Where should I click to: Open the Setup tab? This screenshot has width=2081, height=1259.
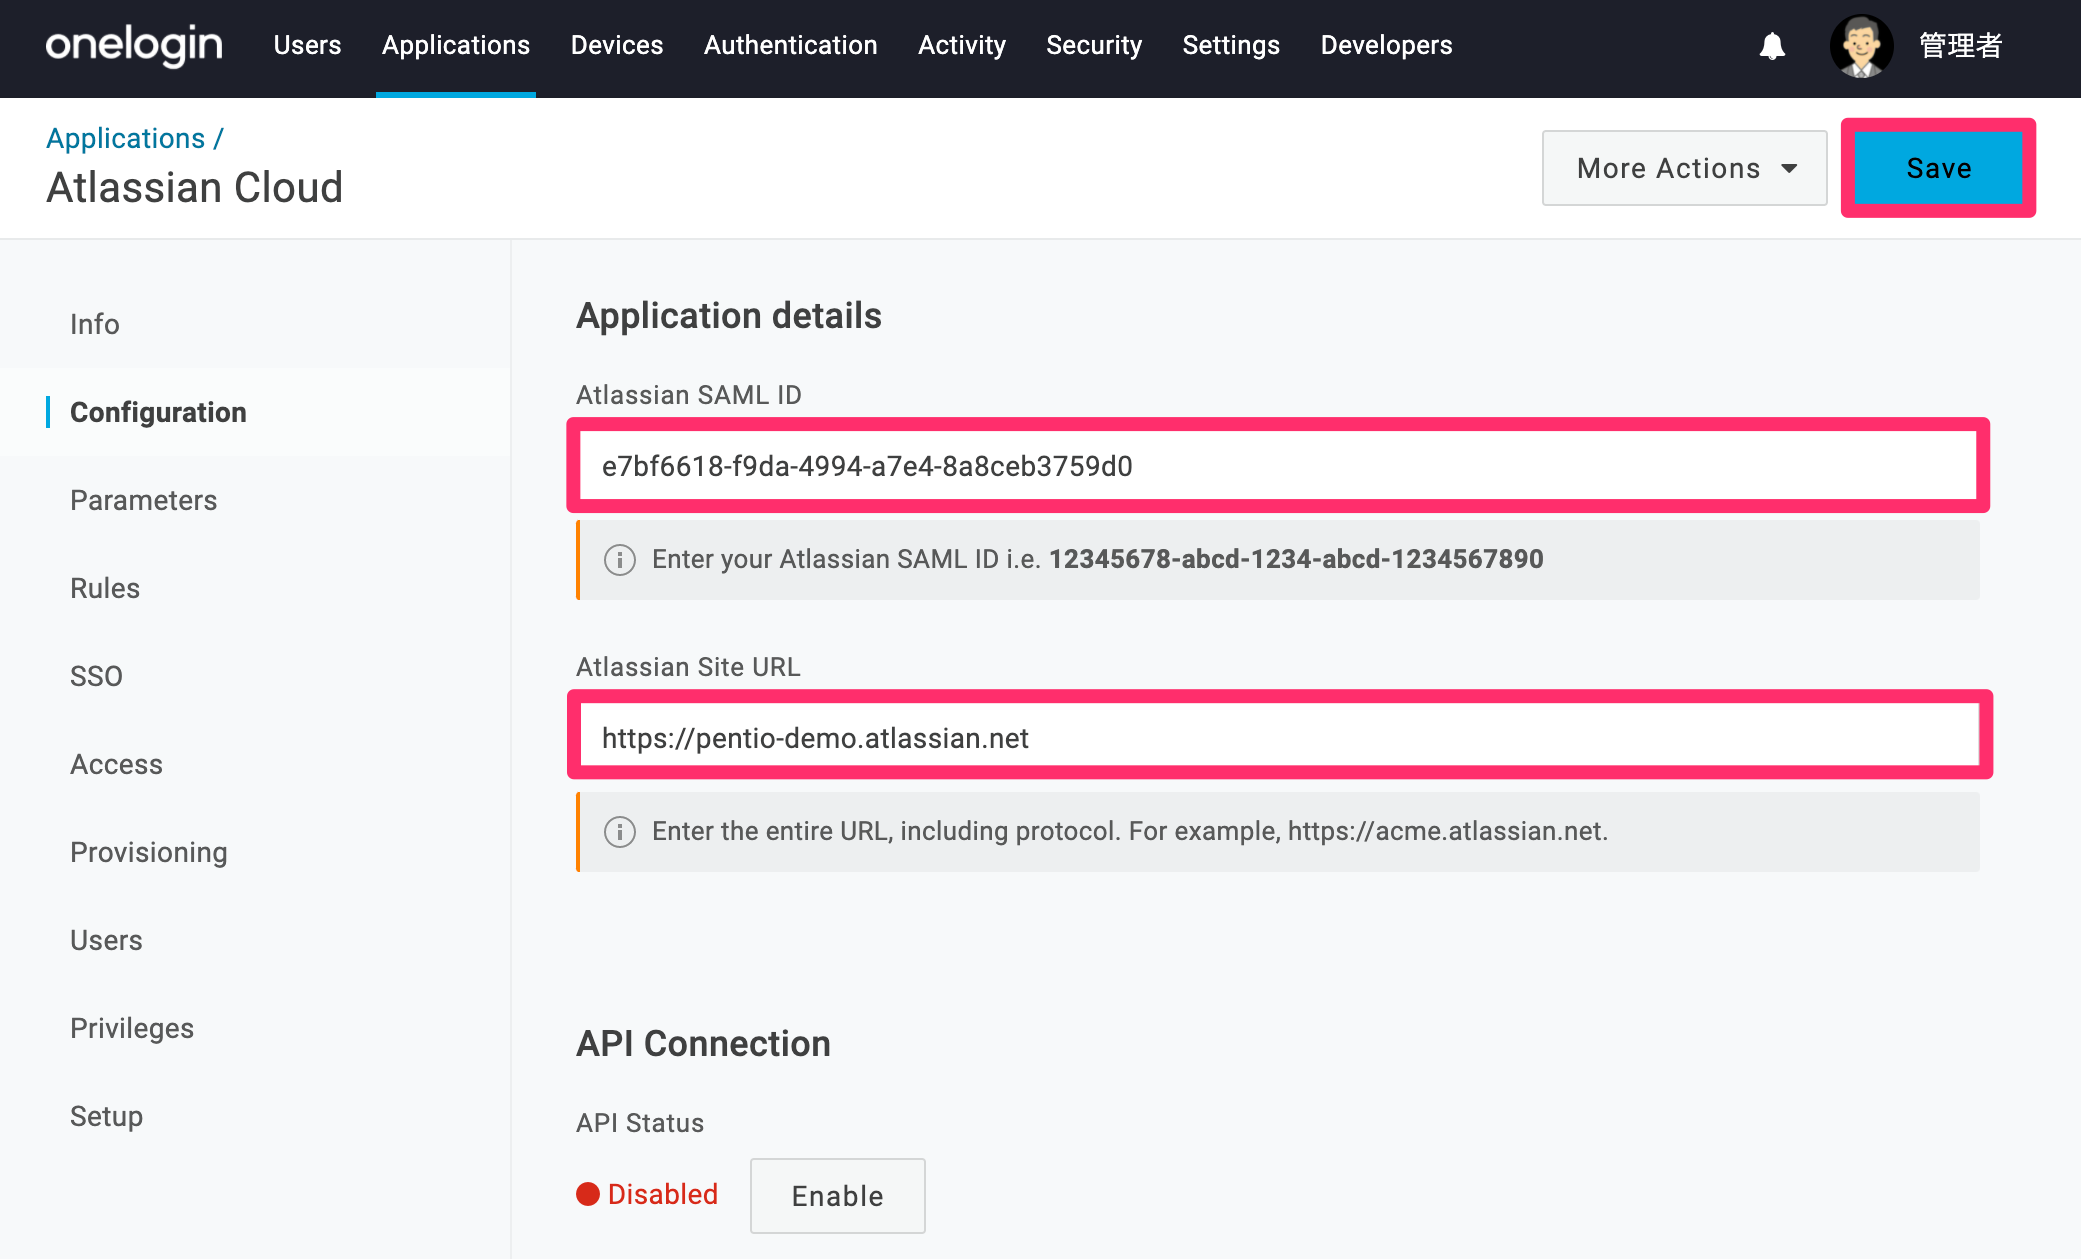pos(106,1116)
